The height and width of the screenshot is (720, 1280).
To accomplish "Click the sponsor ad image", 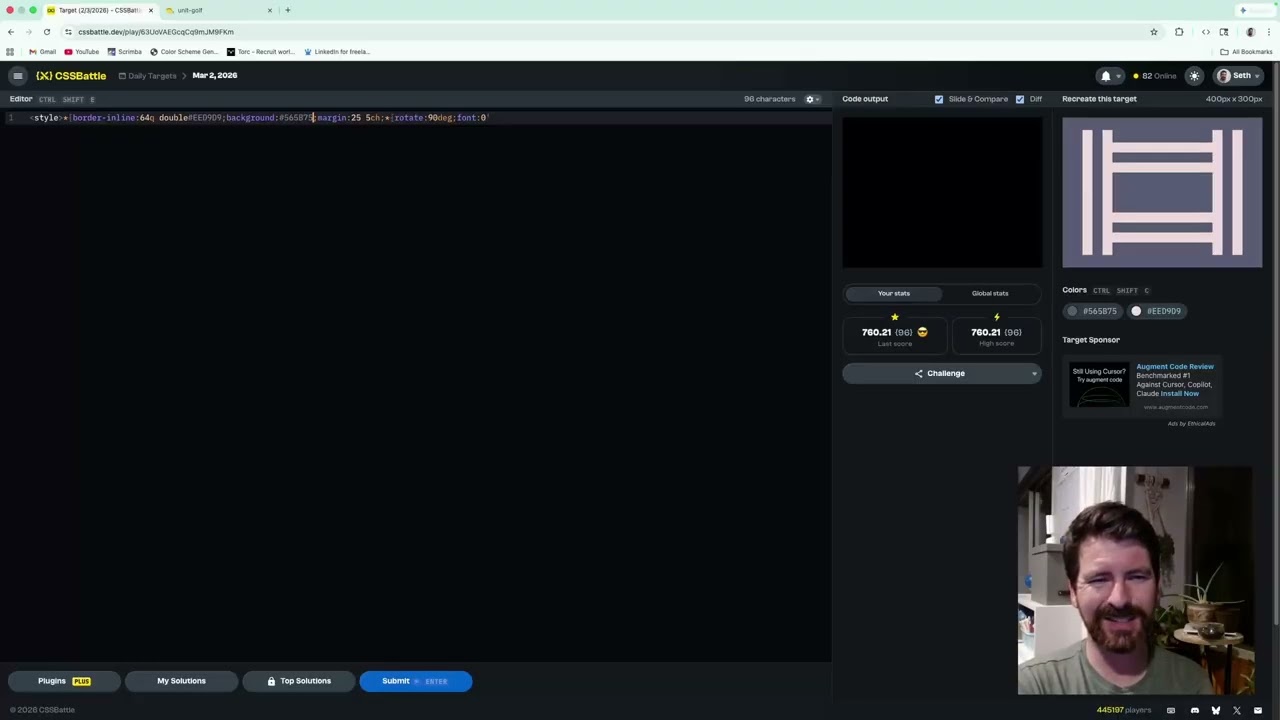I will [1099, 385].
